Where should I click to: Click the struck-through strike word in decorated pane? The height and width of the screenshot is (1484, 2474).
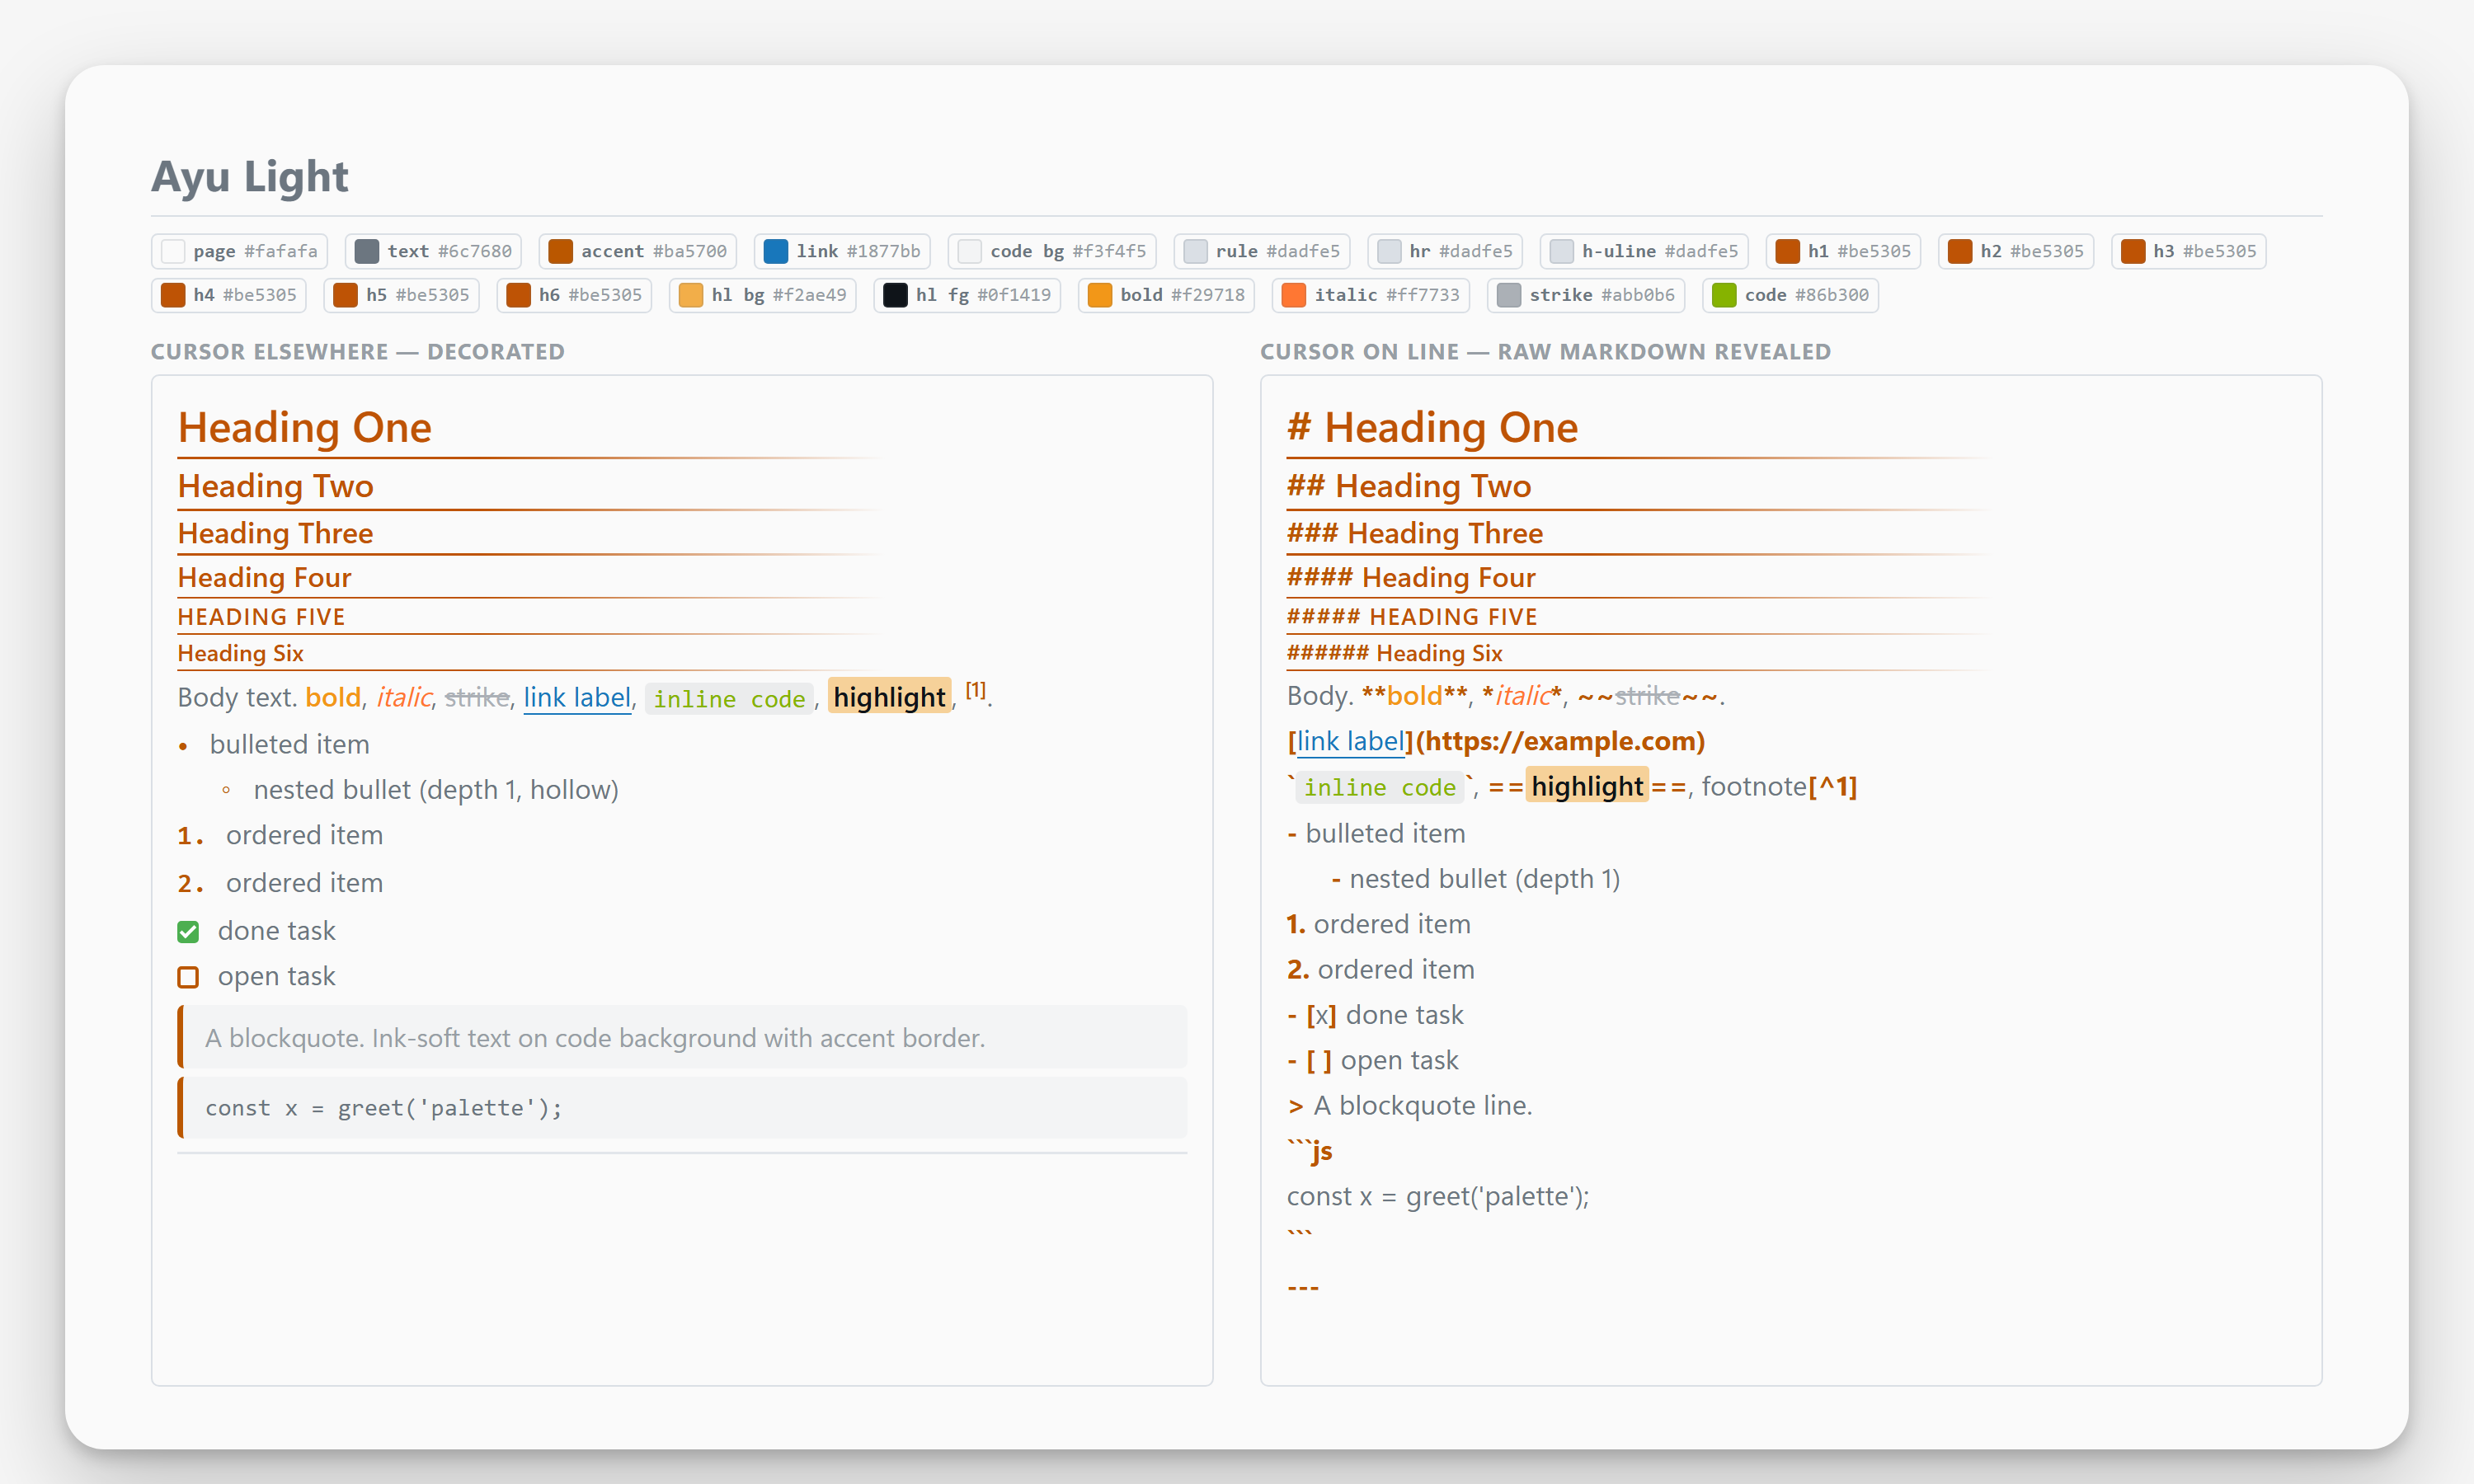[476, 697]
